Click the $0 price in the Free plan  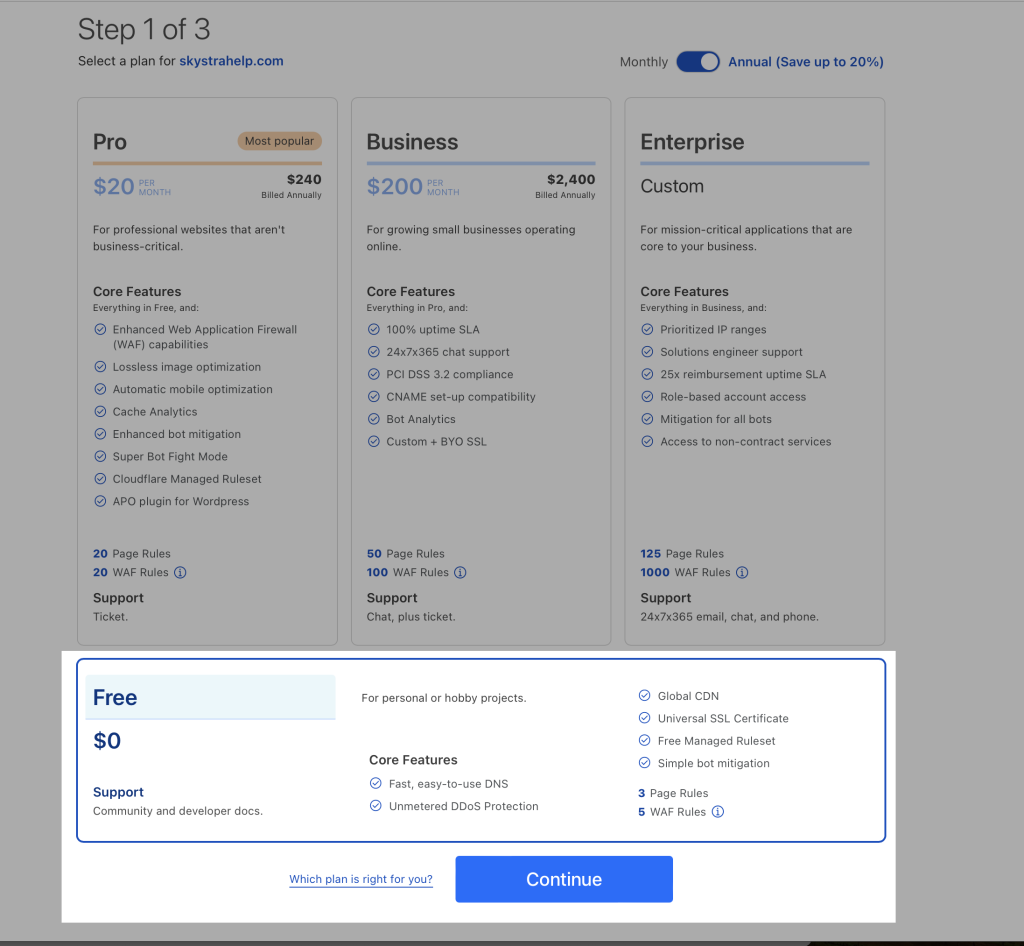pos(107,741)
